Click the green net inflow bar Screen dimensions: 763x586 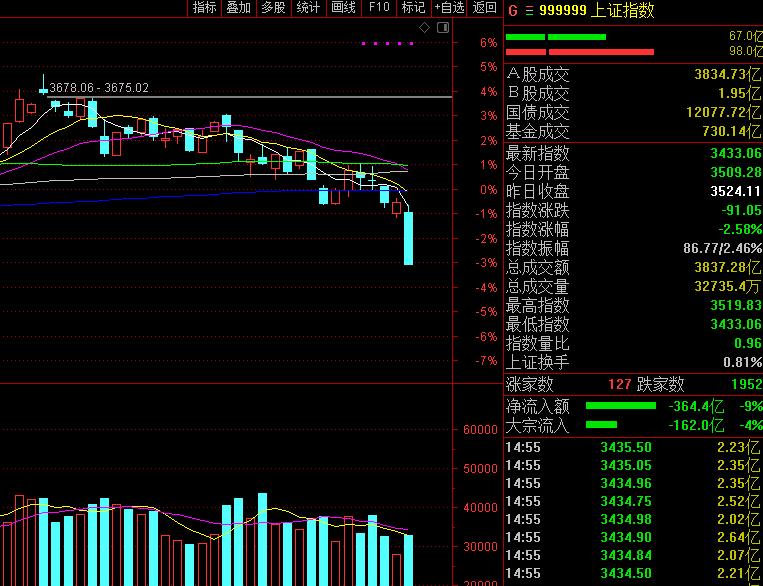[619, 406]
